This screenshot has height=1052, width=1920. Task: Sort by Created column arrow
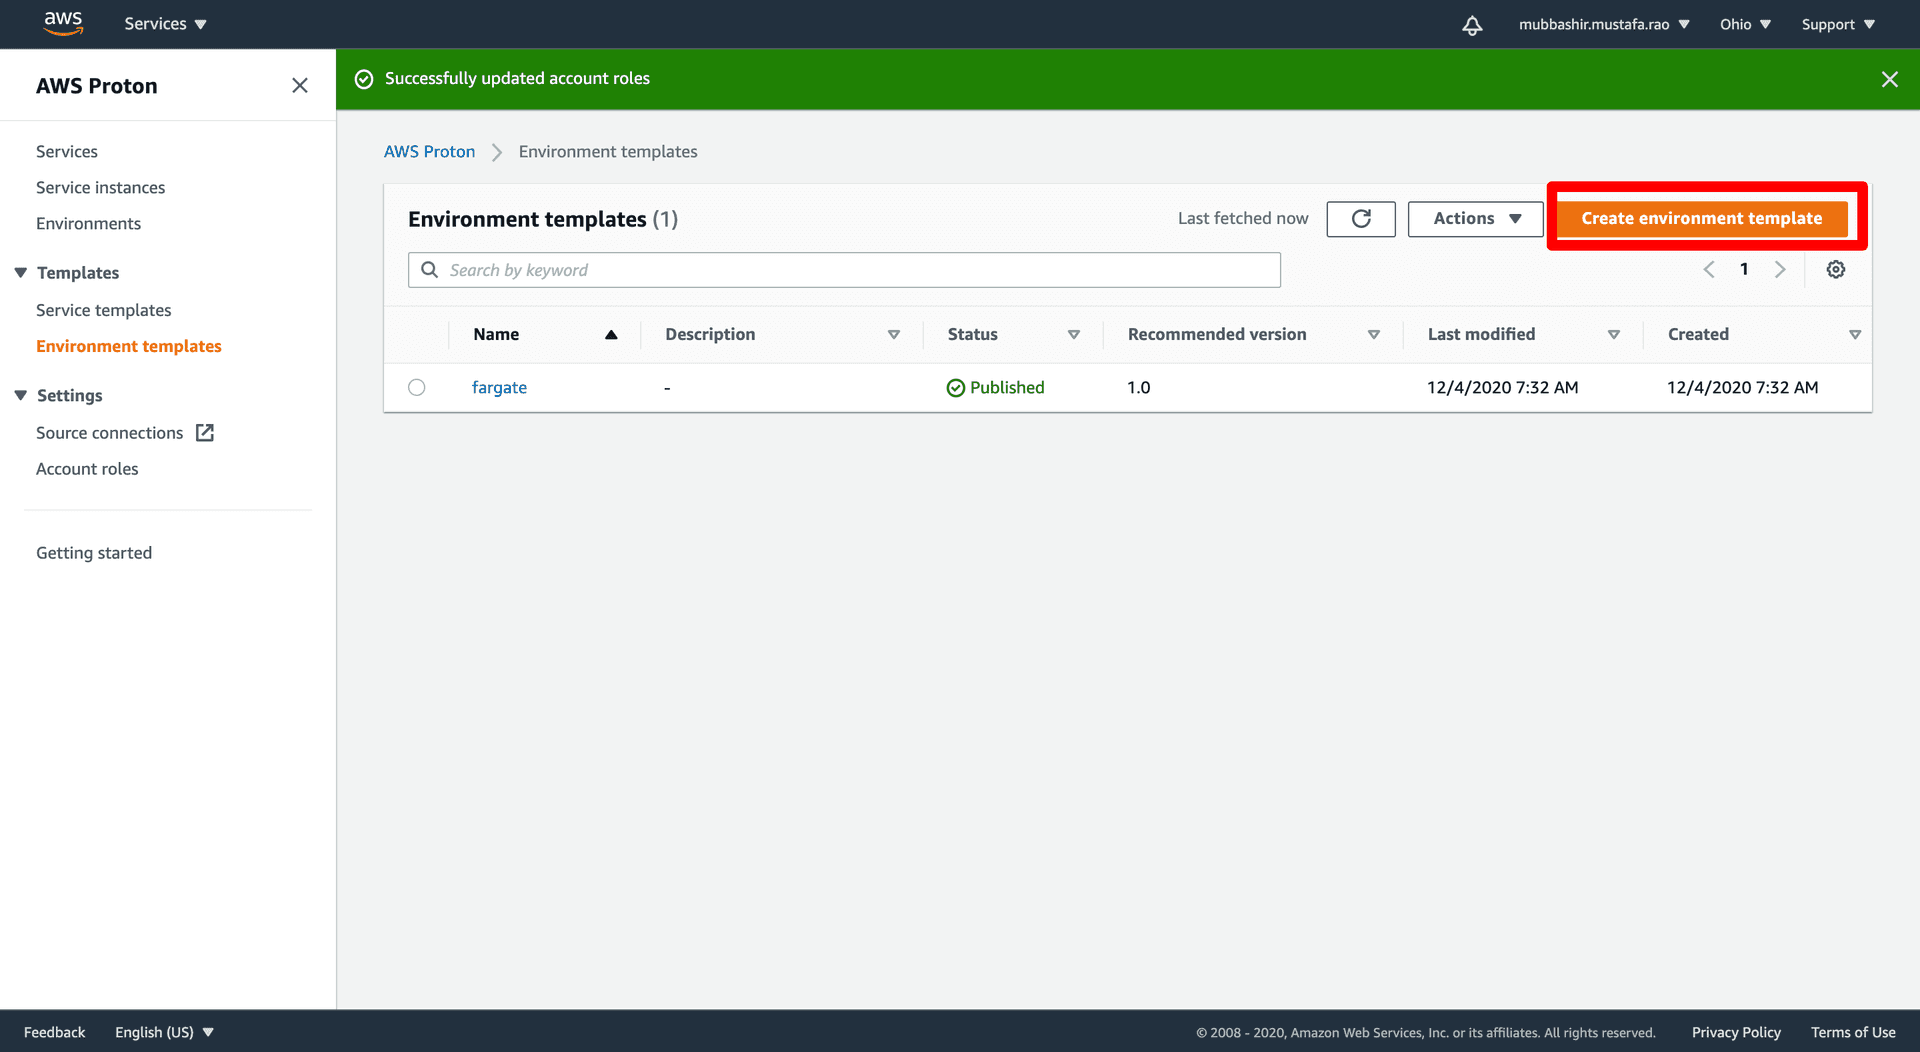pyautogui.click(x=1855, y=335)
